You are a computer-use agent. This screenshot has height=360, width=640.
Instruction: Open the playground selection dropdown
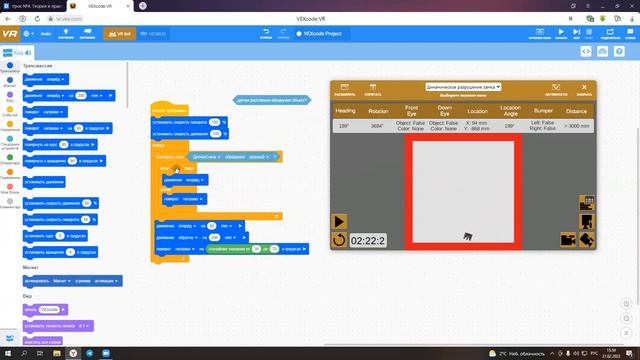point(463,87)
